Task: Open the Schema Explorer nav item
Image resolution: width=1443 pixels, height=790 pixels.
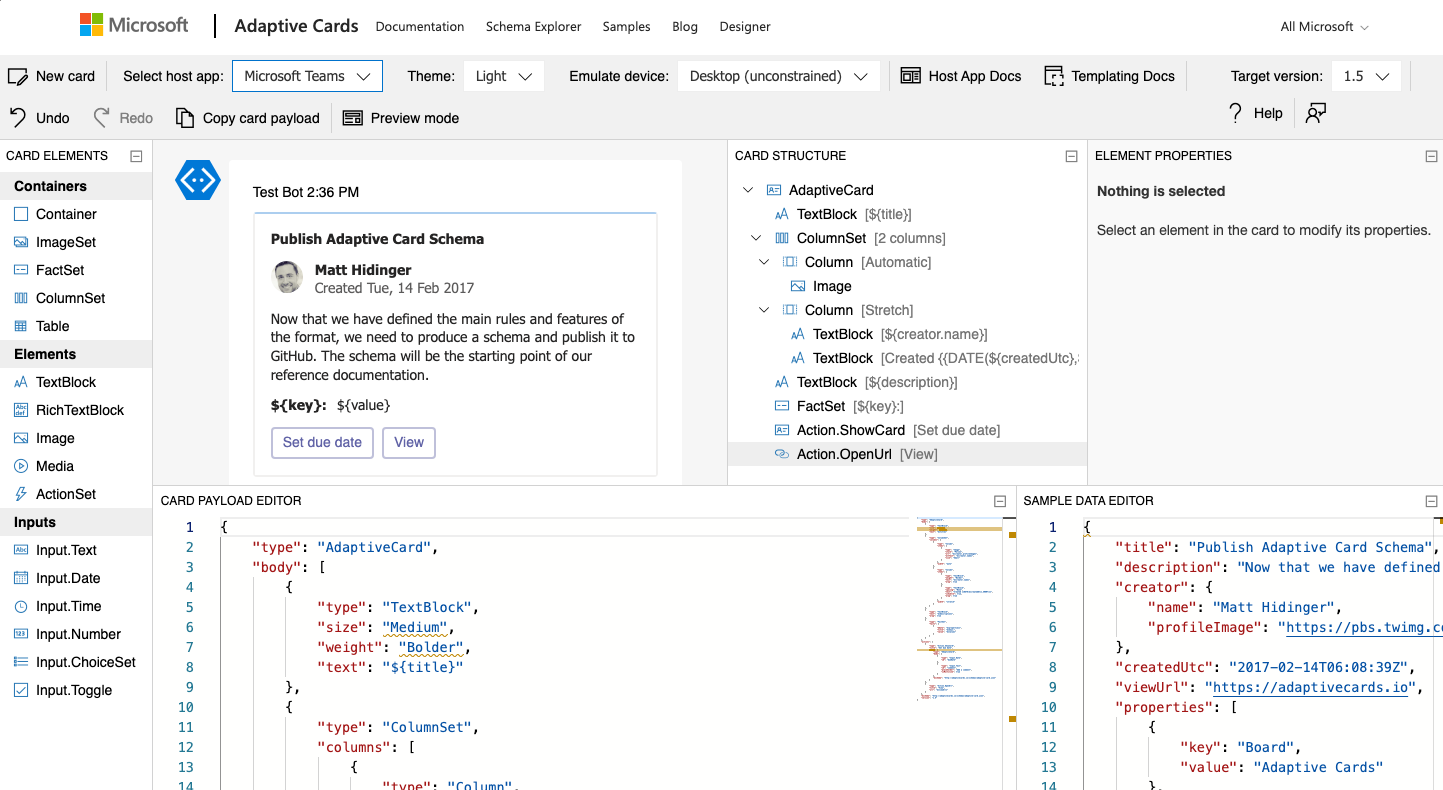Action: coord(533,27)
